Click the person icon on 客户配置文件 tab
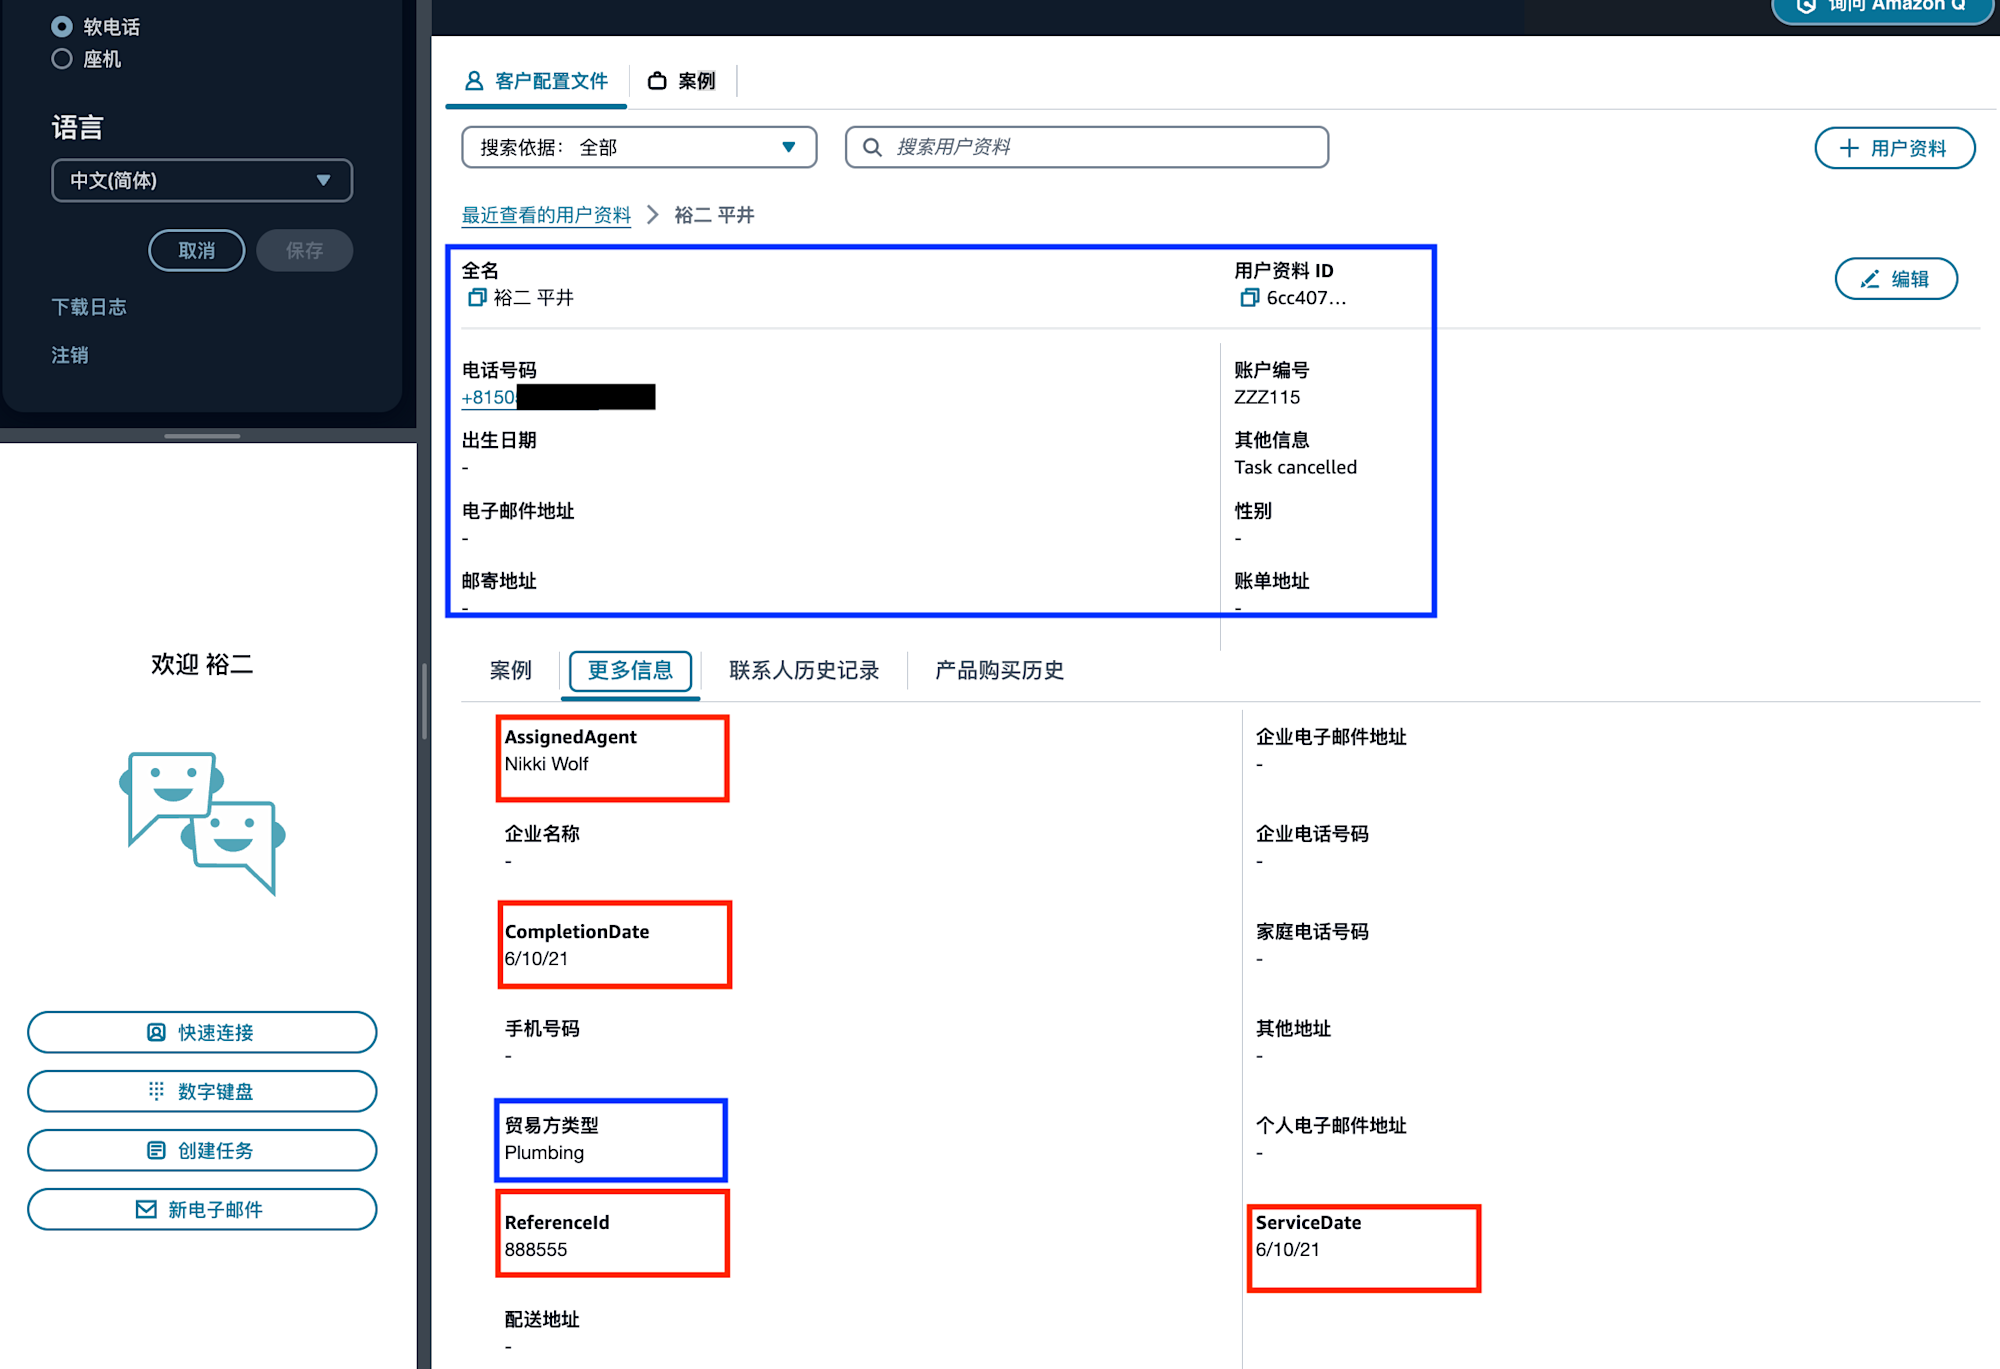Screen dimensions: 2000x1369 [x=474, y=81]
